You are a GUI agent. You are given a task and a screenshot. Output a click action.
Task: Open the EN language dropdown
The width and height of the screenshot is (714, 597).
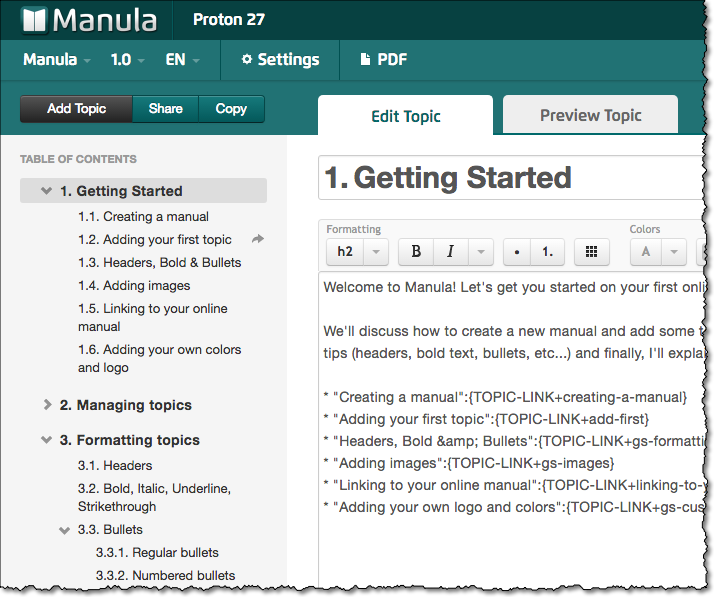pos(183,60)
